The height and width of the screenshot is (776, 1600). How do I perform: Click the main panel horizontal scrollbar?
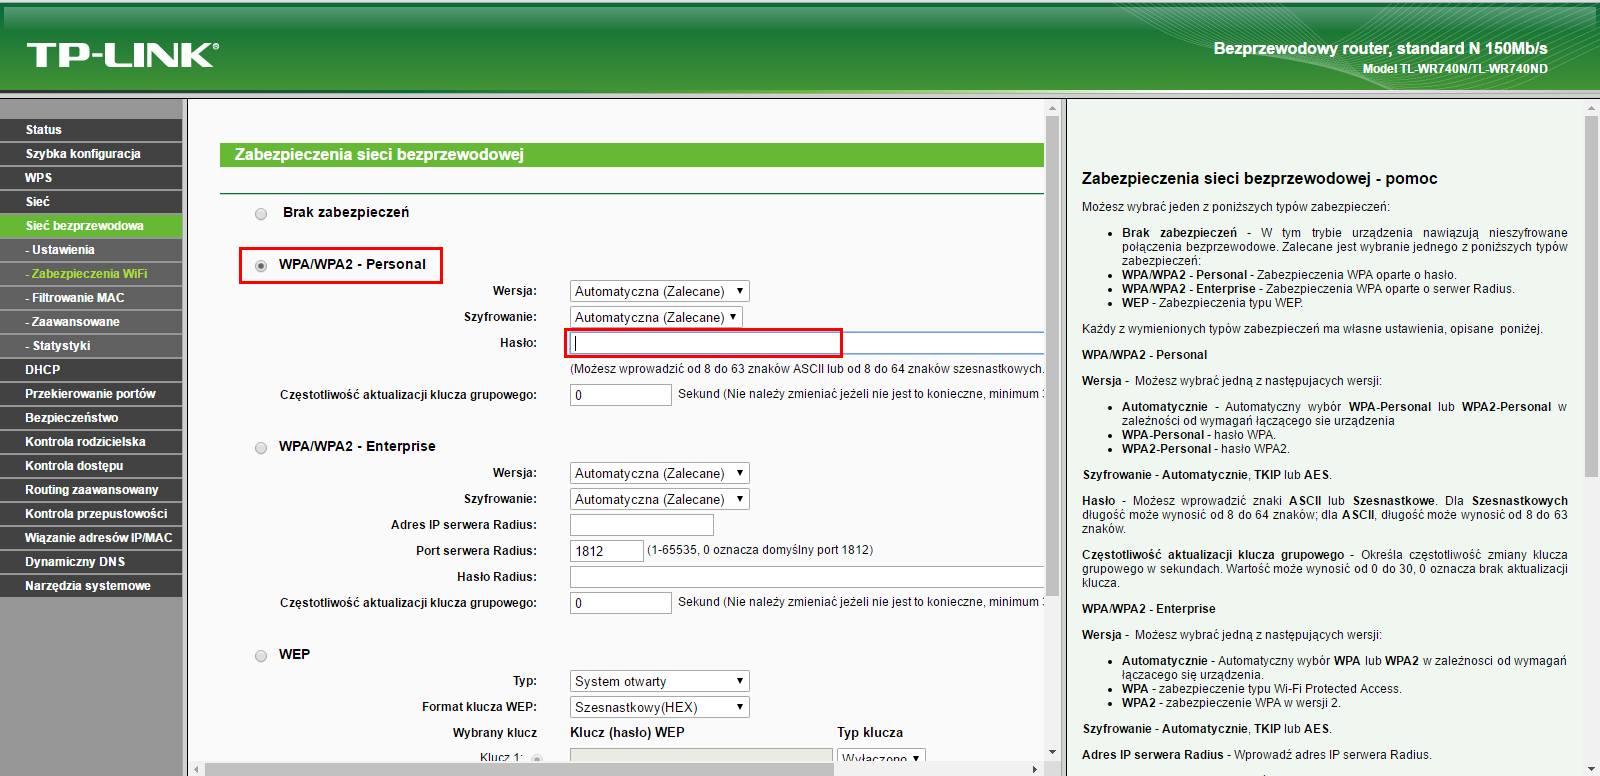pos(519,769)
